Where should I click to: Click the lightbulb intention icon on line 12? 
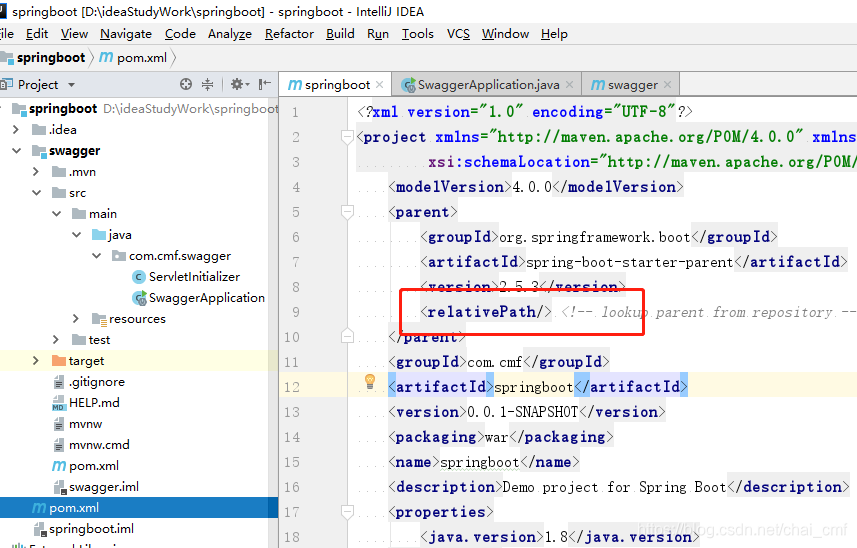click(x=370, y=382)
